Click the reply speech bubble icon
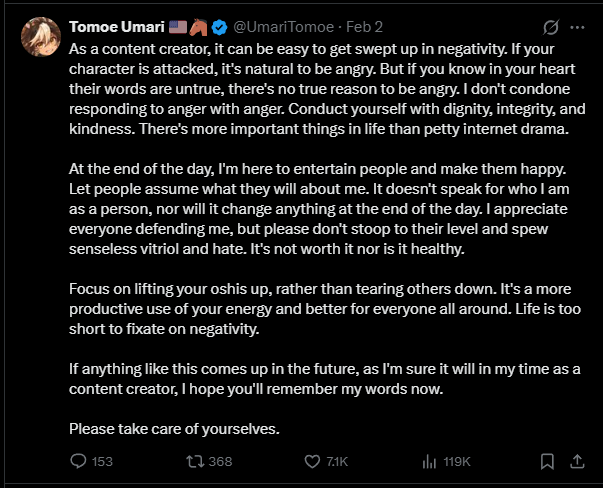Image resolution: width=603 pixels, height=488 pixels. tap(80, 461)
